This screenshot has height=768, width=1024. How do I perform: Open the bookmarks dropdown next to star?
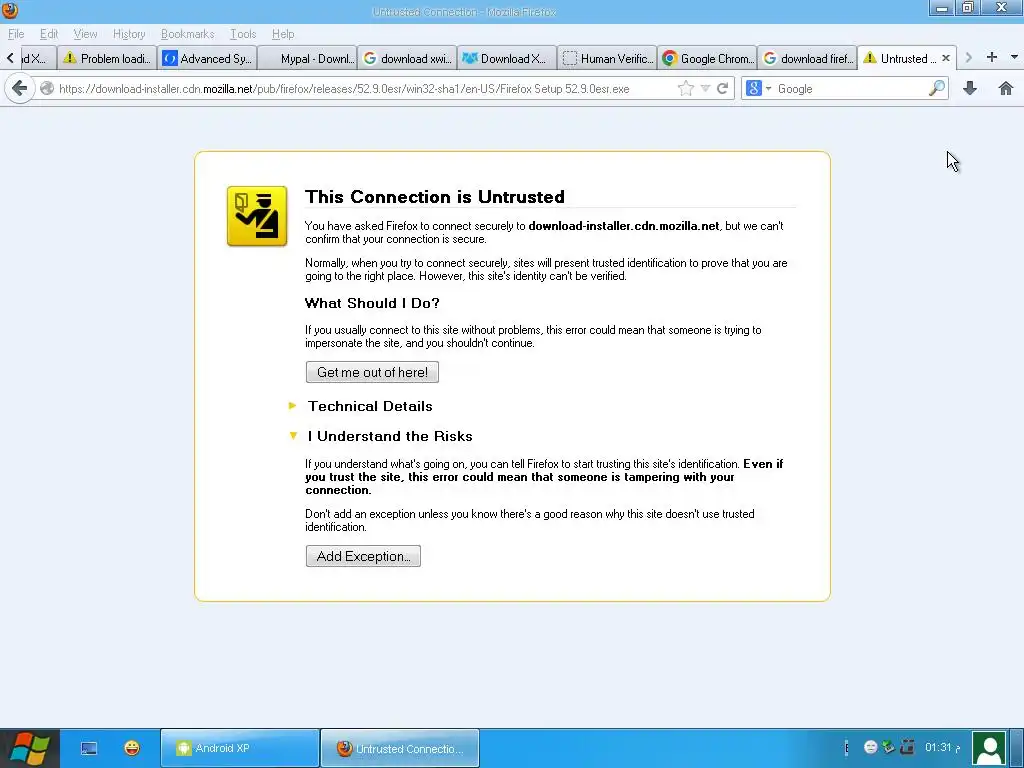coord(705,89)
